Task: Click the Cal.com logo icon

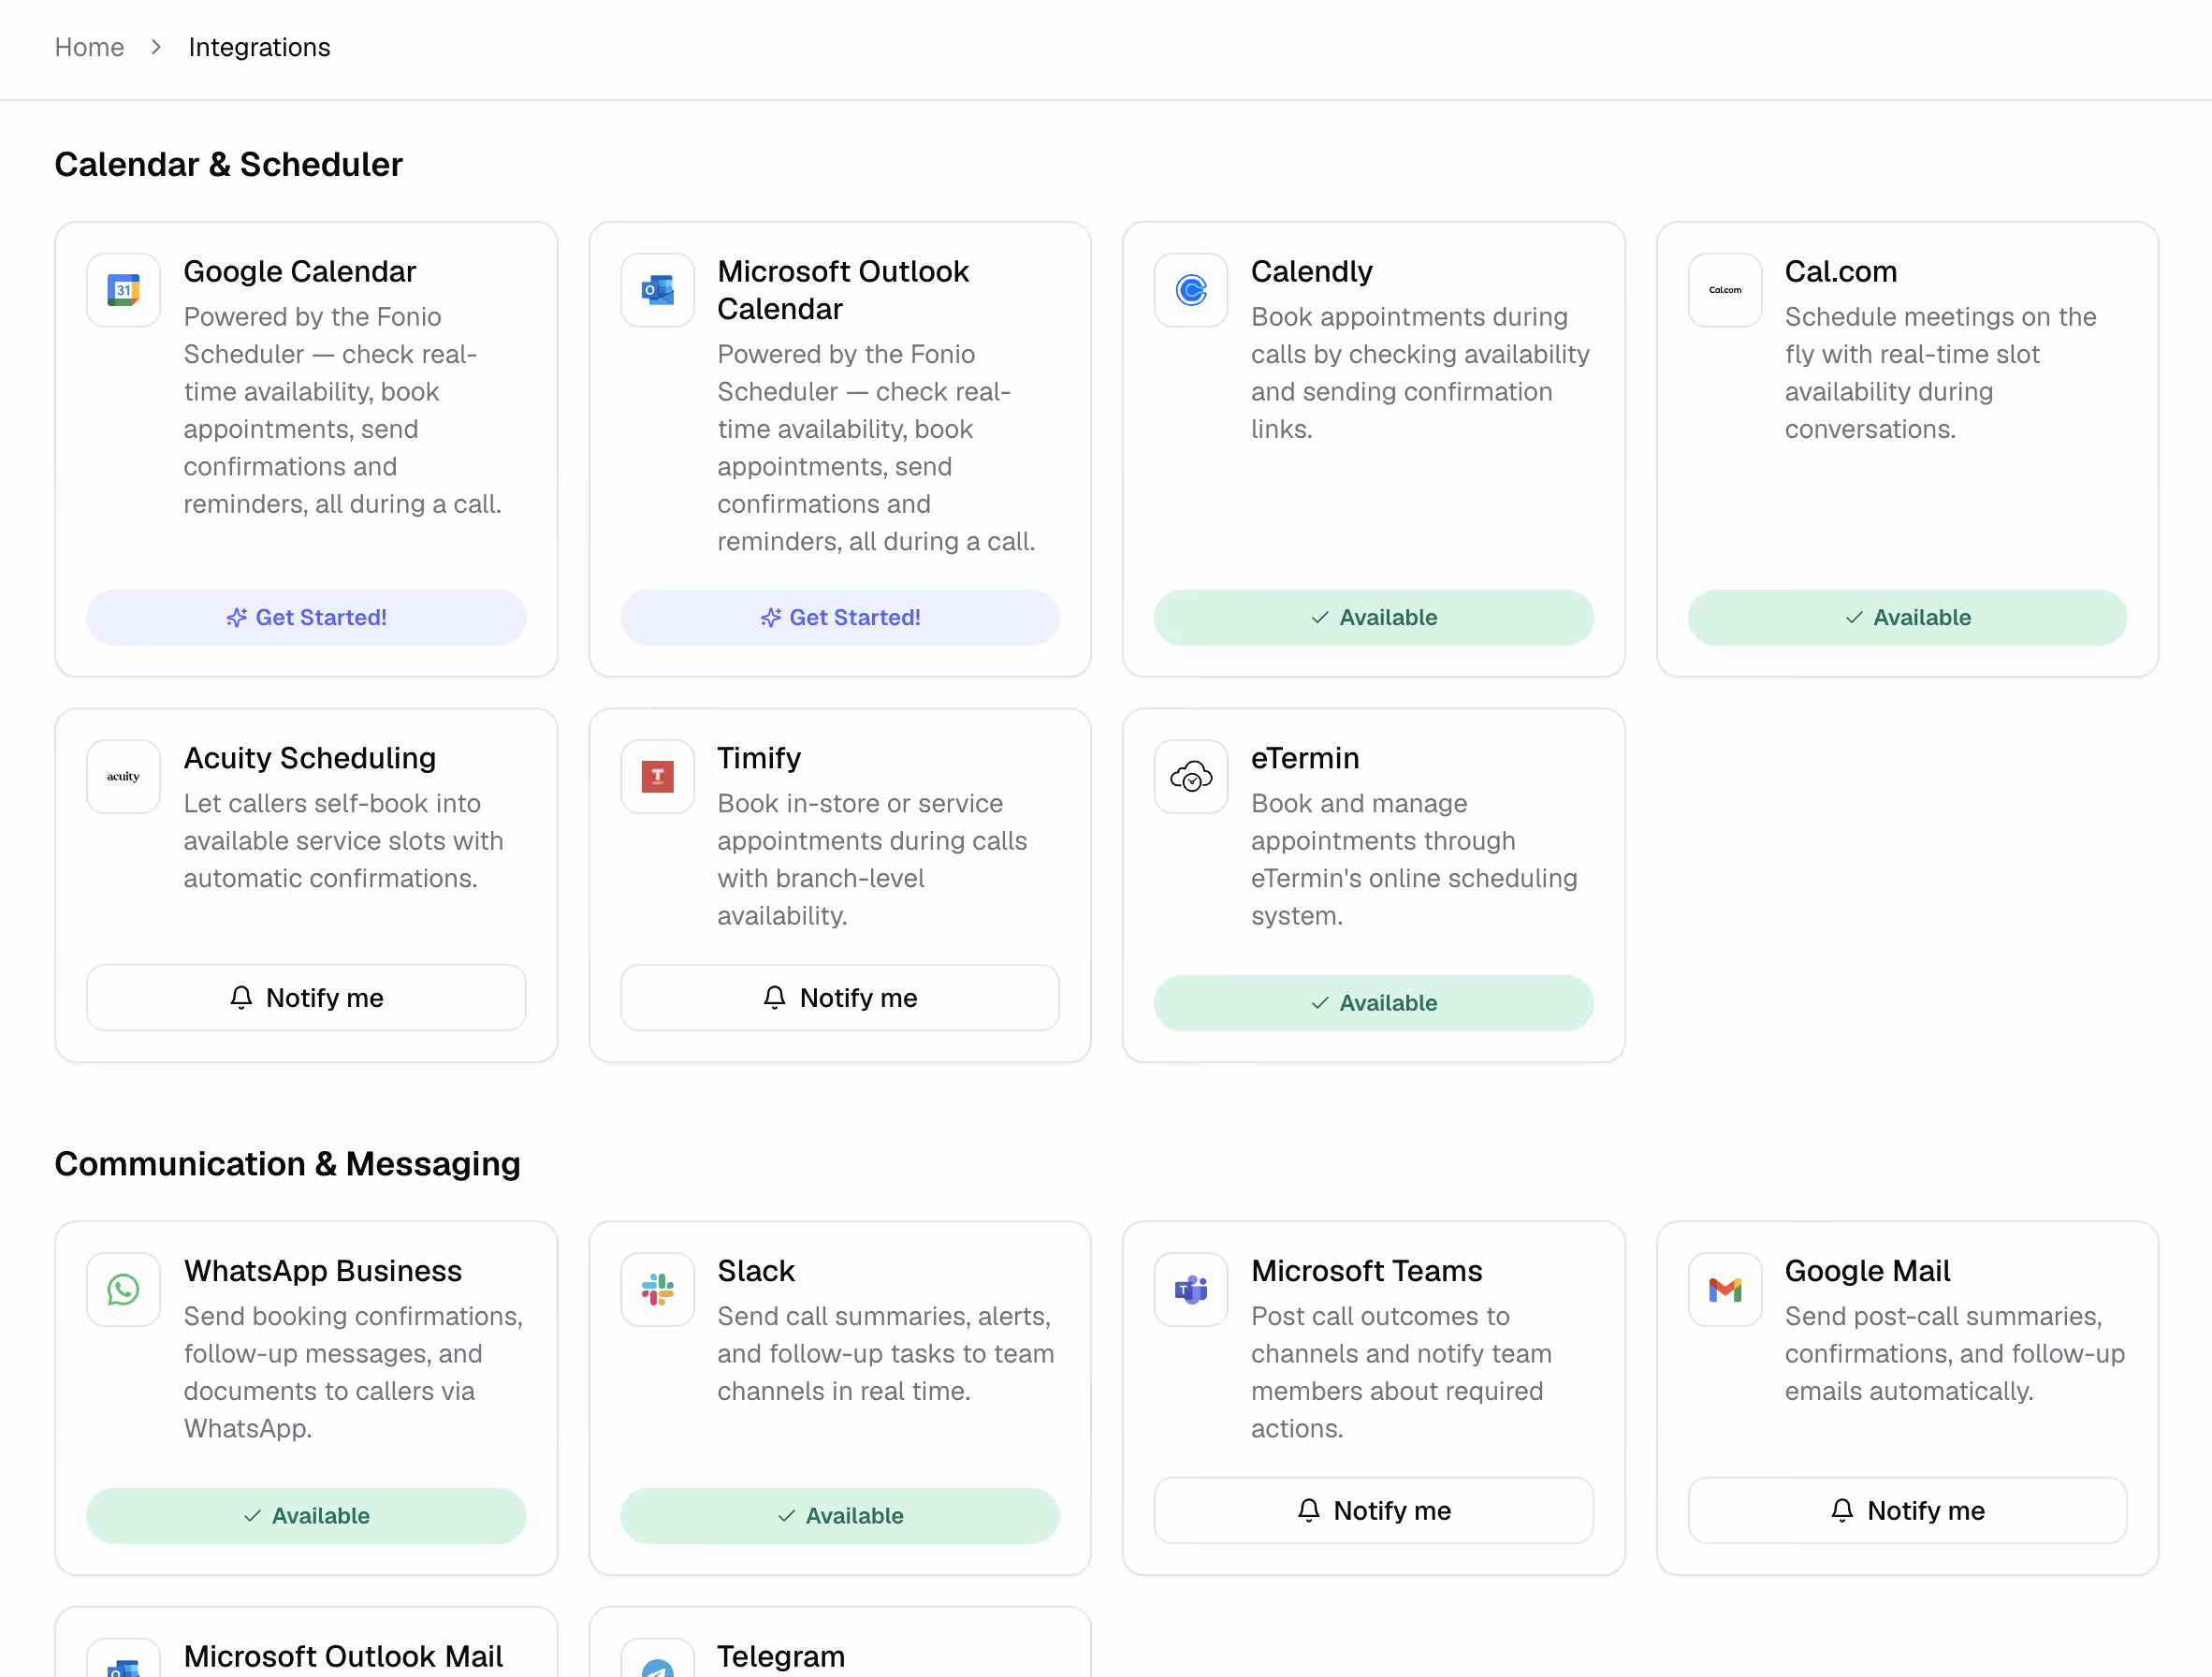Action: pos(1724,290)
